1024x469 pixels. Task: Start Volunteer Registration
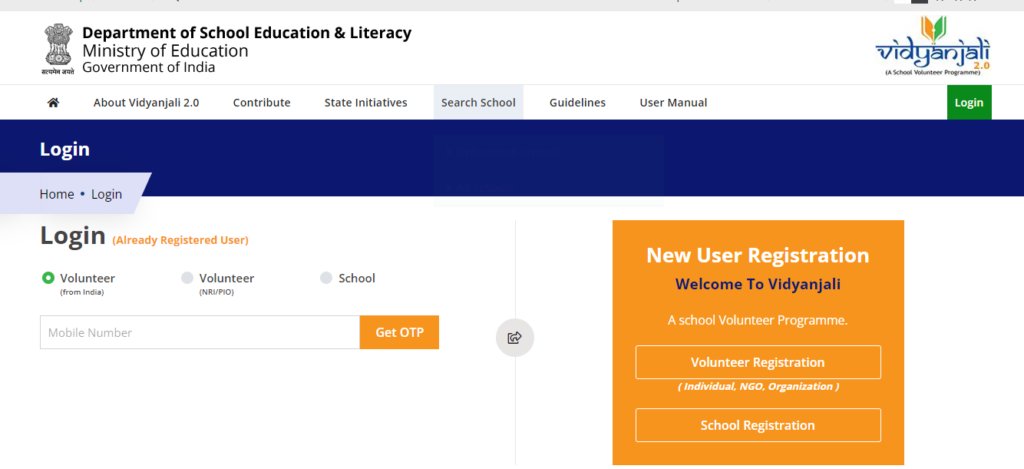pos(758,363)
